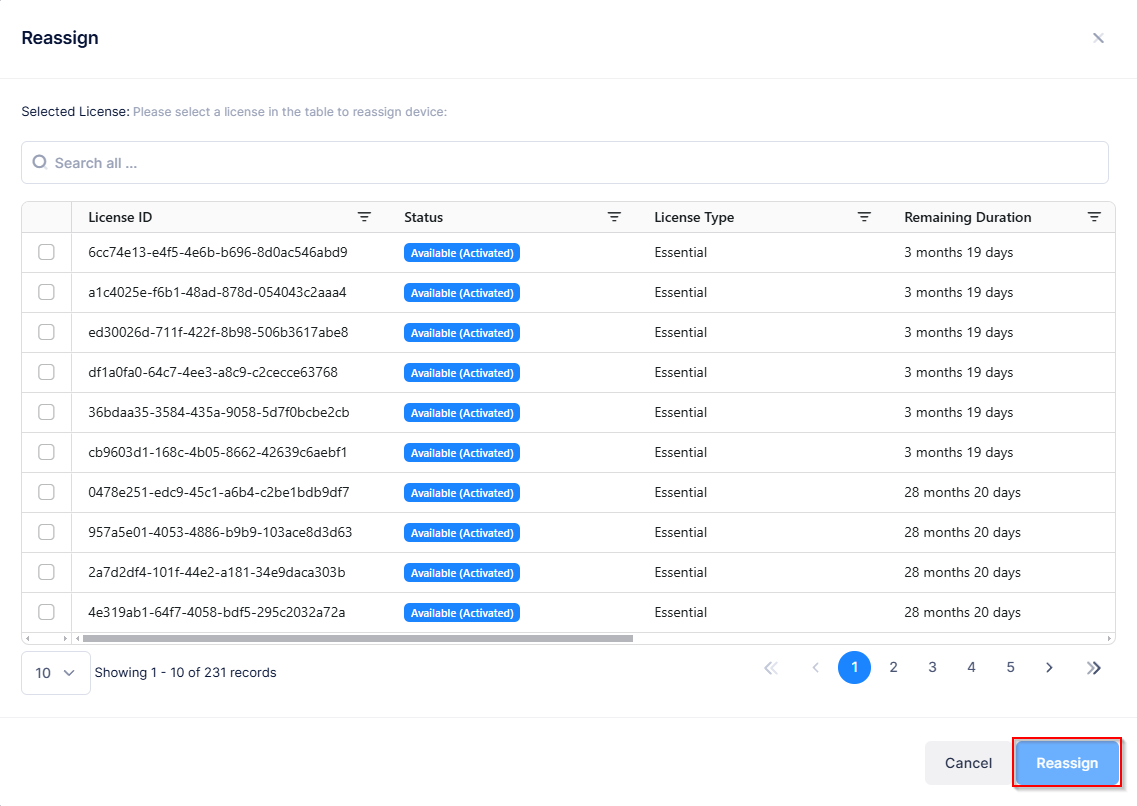This screenshot has width=1137, height=806.
Task: Open the License ID column filter icon
Action: (x=365, y=217)
